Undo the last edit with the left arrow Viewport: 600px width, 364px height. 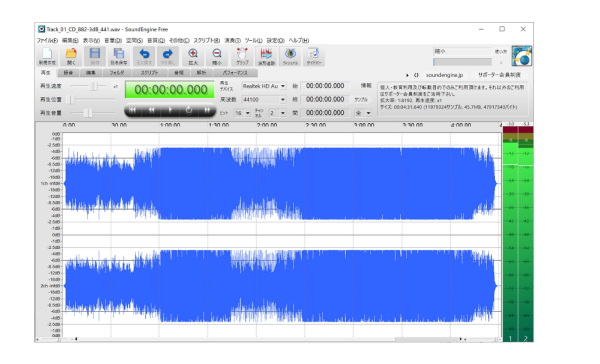(x=144, y=56)
